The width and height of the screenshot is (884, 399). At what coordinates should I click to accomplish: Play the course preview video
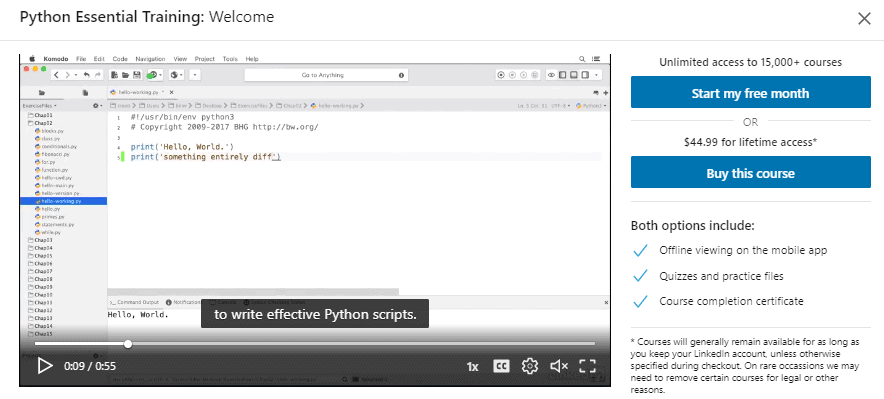click(x=45, y=366)
